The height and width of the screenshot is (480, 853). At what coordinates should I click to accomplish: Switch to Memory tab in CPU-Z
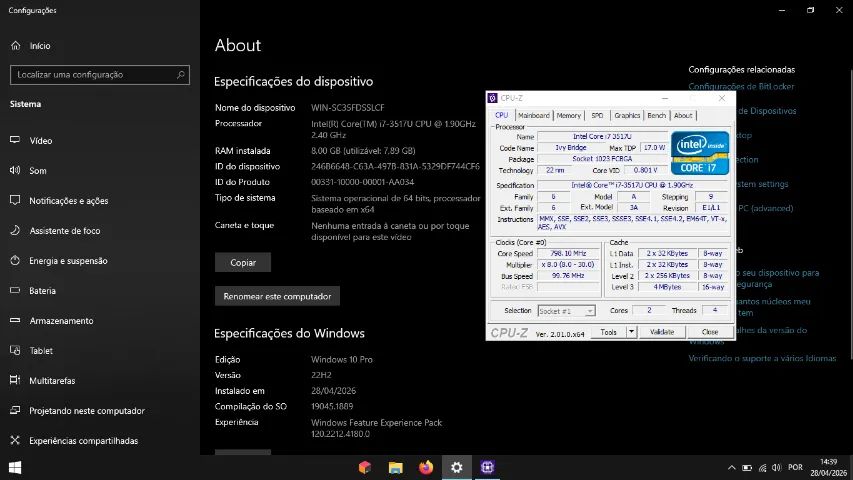tap(568, 115)
